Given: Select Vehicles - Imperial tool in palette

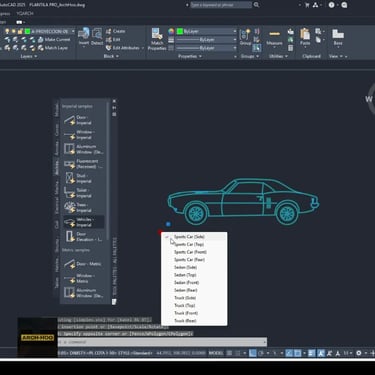Looking at the screenshot, I should coord(83,222).
